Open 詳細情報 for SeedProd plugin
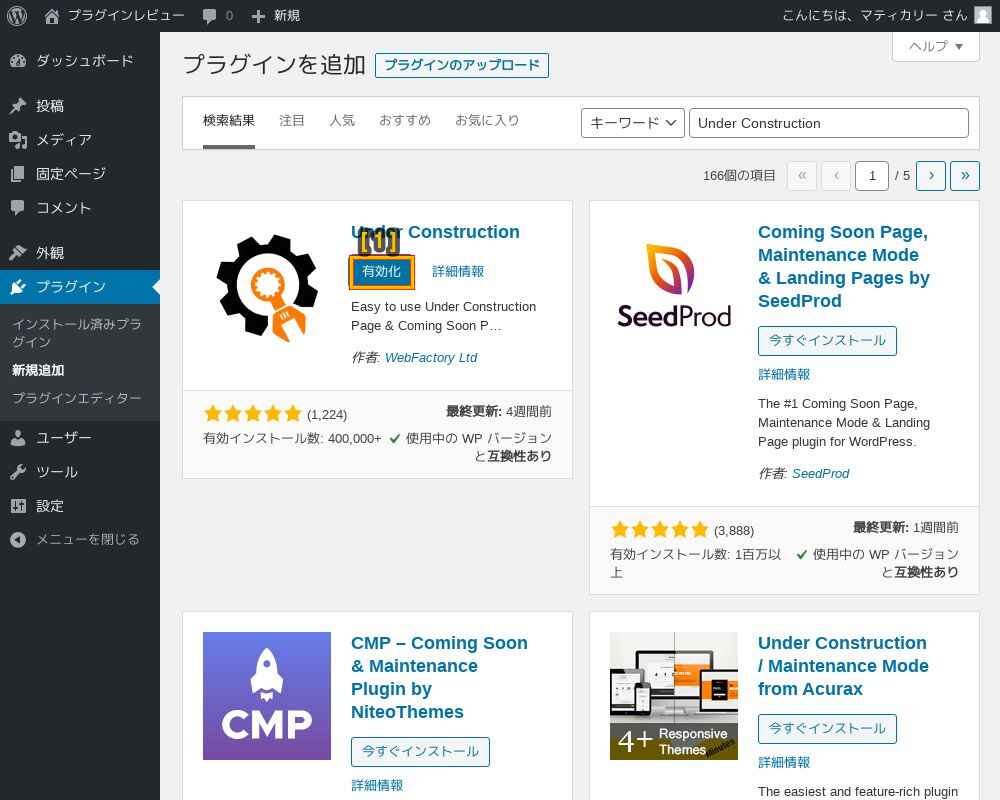The height and width of the screenshot is (800, 1000). [x=784, y=374]
